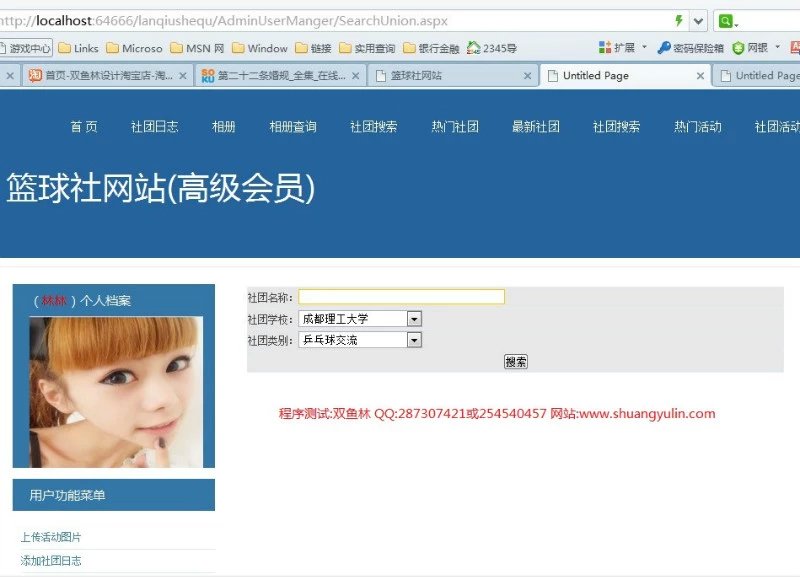Viewport: 800px width, 577px height.
Task: Open the 添加社团日志 menu link
Action: (51, 561)
